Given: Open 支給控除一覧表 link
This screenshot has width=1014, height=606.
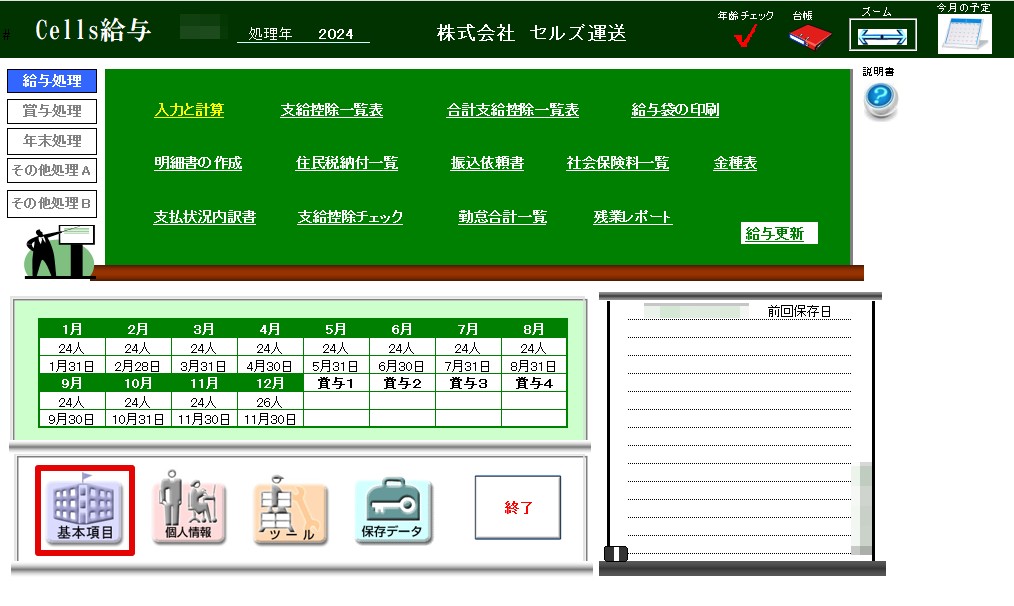Looking at the screenshot, I should tap(332, 110).
